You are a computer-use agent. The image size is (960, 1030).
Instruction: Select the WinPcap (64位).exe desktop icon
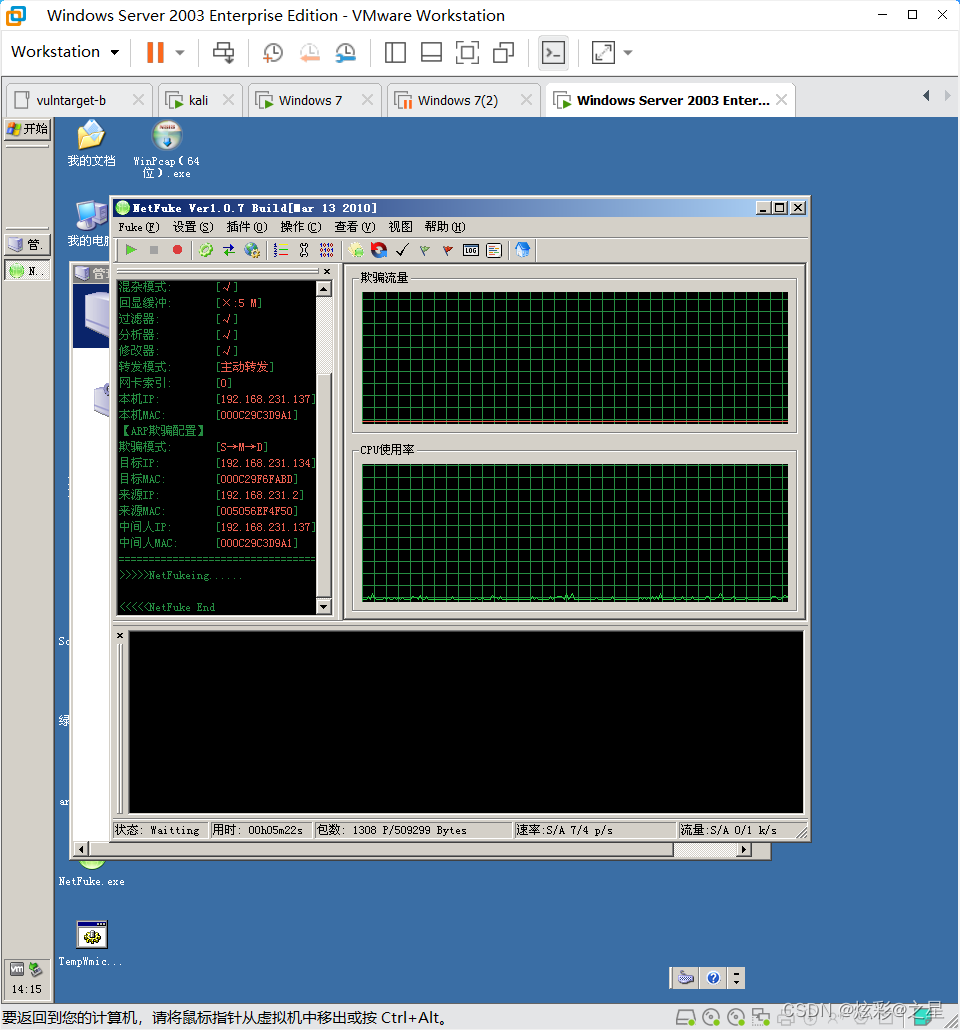pyautogui.click(x=166, y=150)
